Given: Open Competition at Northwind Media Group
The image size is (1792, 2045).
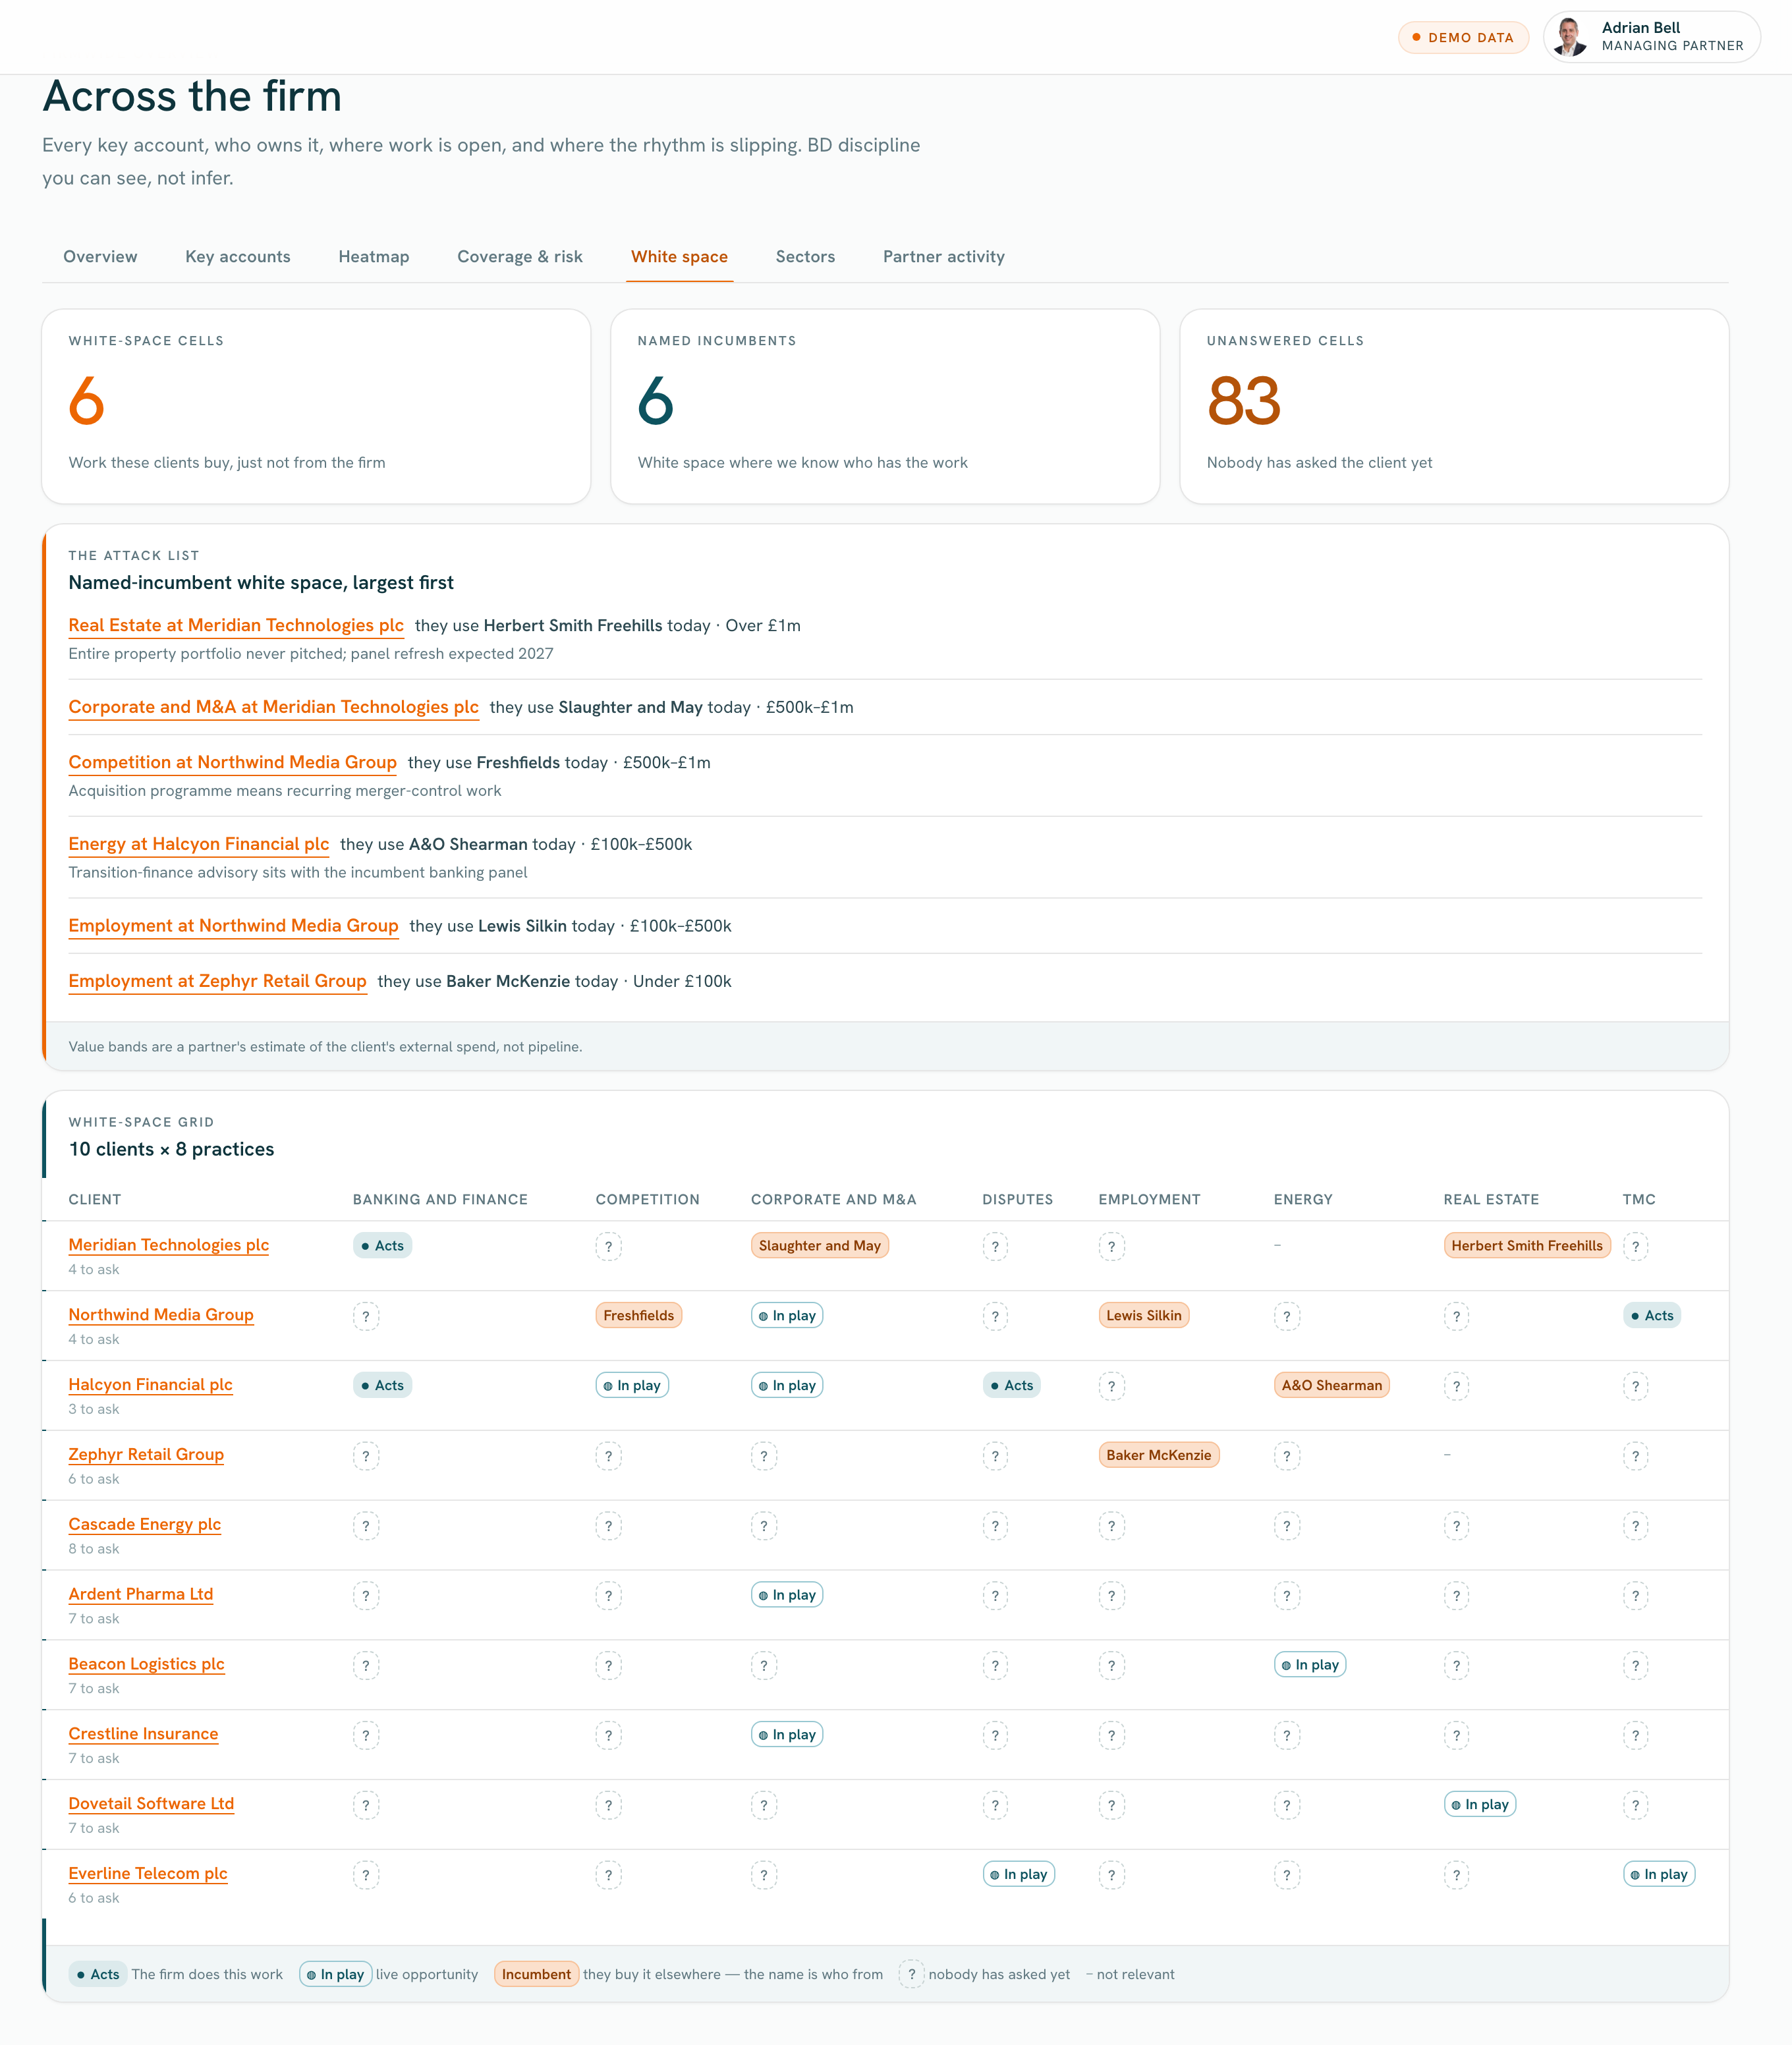Looking at the screenshot, I should click(x=232, y=762).
